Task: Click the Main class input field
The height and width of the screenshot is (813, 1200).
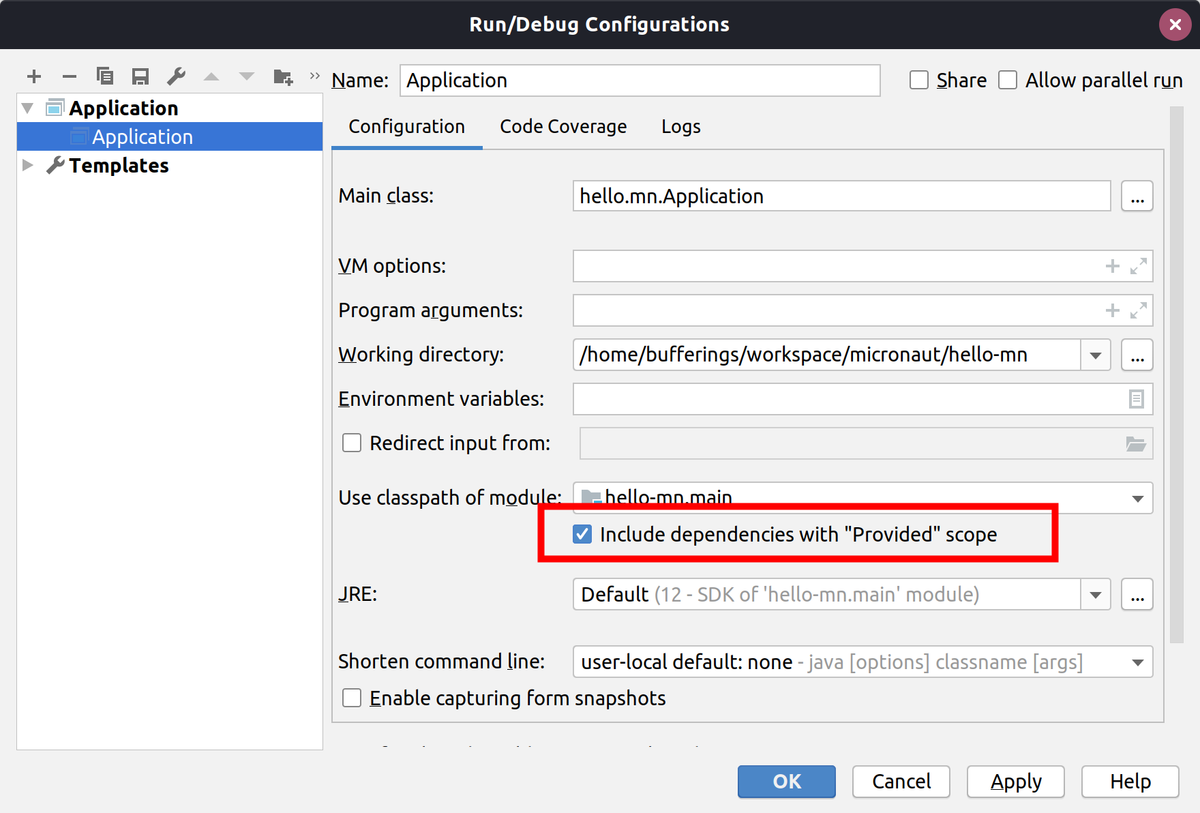Action: click(x=842, y=196)
